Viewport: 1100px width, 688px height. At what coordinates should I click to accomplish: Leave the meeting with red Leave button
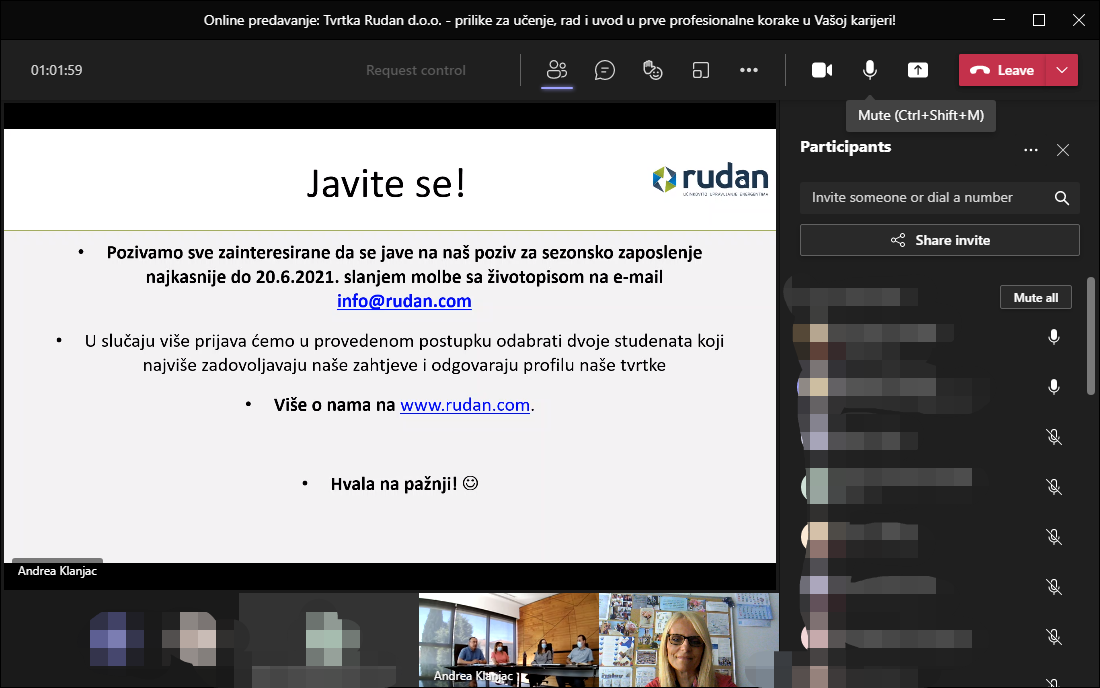pyautogui.click(x=1003, y=70)
